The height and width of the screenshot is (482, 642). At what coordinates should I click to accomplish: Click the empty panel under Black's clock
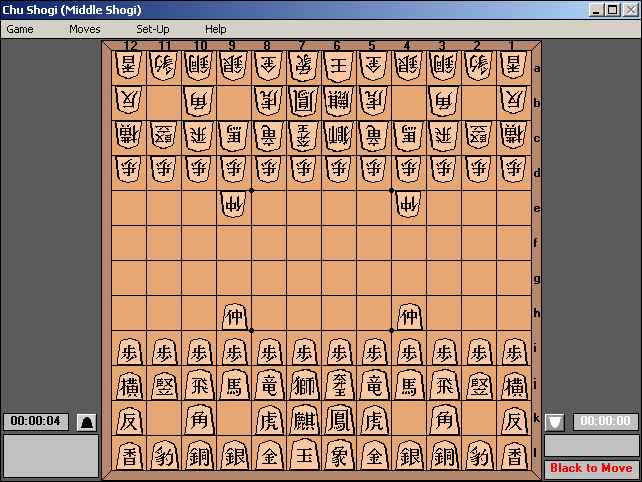[51, 456]
